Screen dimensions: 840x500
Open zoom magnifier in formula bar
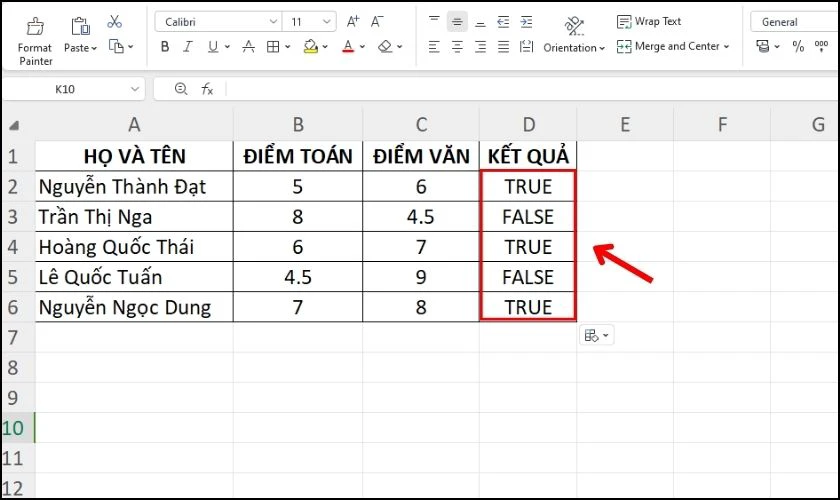coord(181,89)
